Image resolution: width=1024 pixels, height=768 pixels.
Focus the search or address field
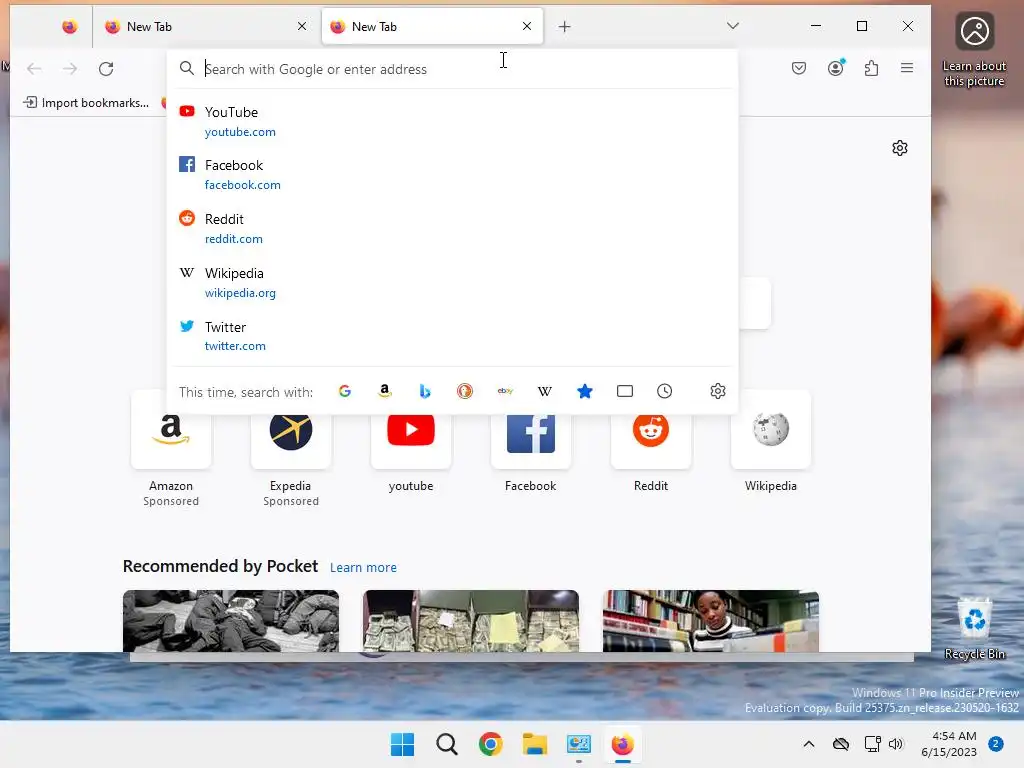pyautogui.click(x=453, y=69)
